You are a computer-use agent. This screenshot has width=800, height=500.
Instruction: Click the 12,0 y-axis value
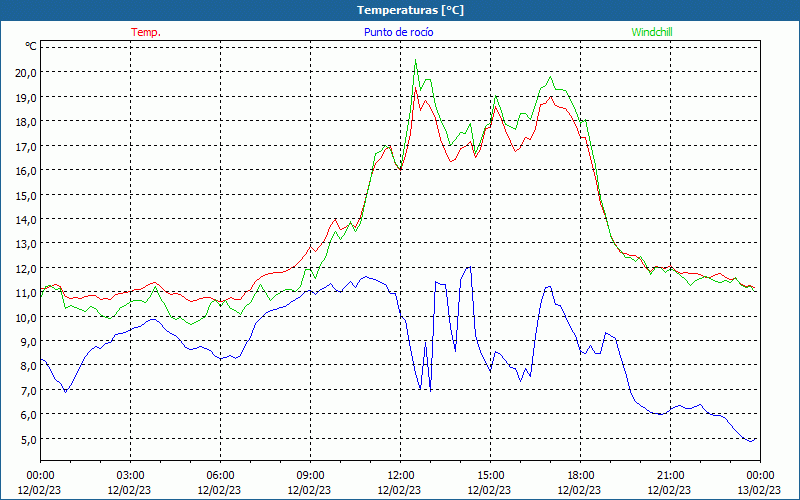[26, 268]
